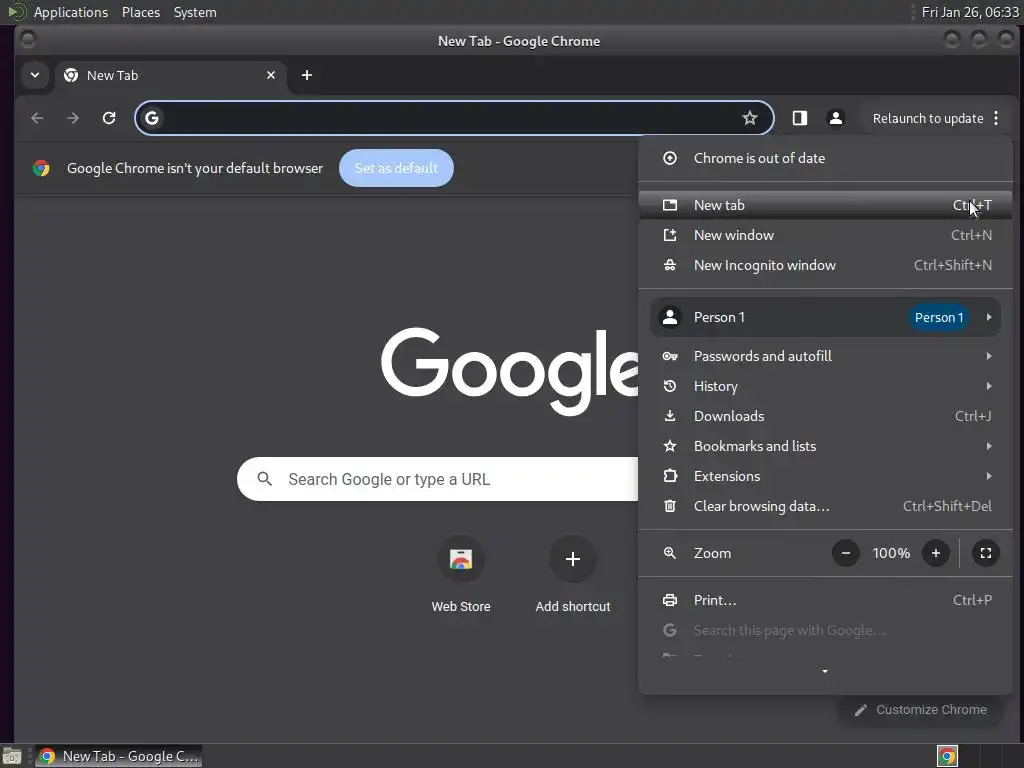Screen dimensions: 1024x768
Task: Zoom in with the plus button
Action: (935, 553)
